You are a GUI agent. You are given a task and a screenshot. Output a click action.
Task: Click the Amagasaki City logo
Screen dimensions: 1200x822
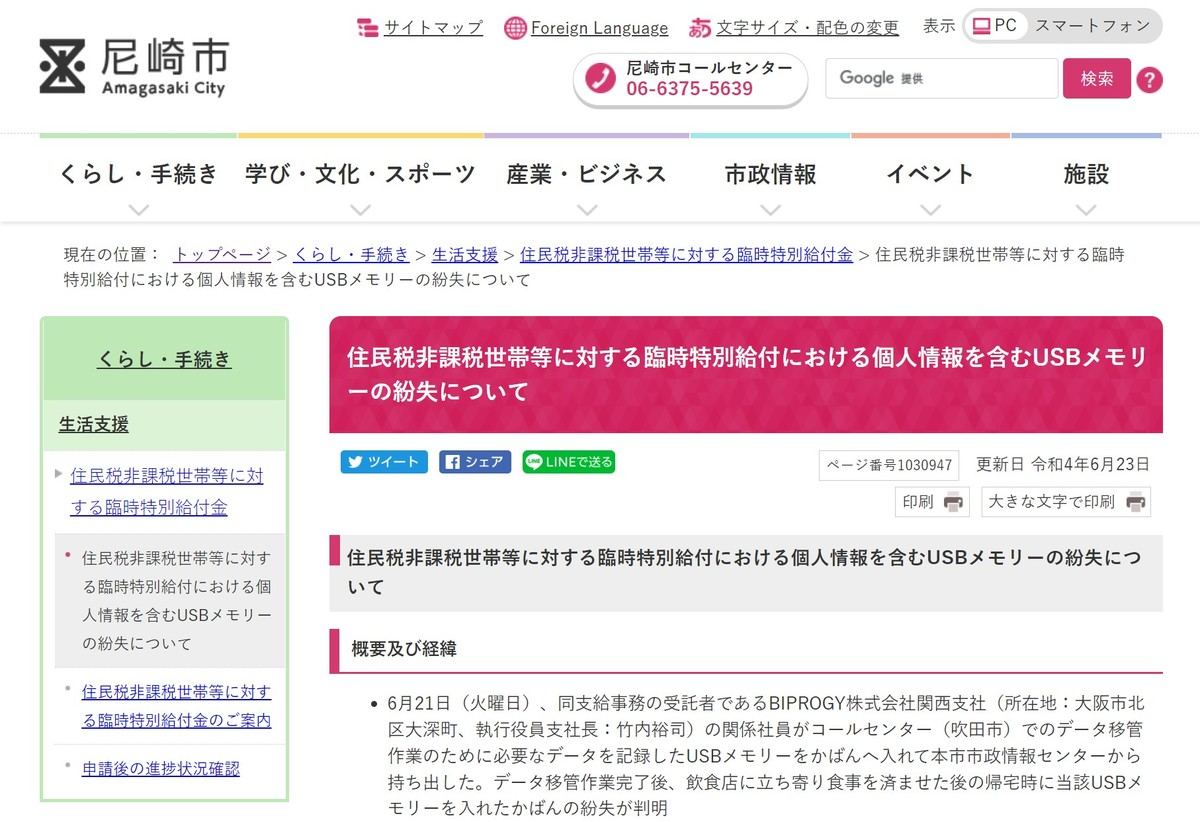point(132,67)
